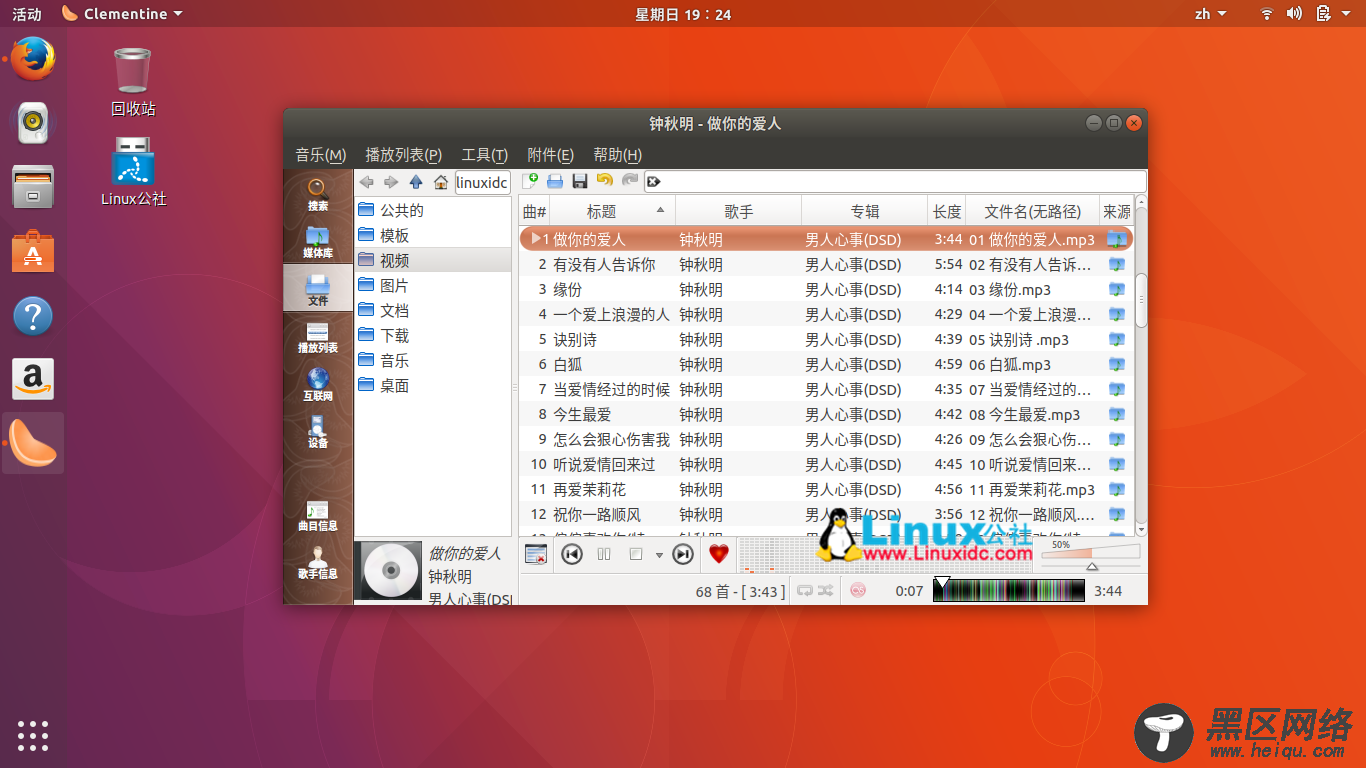
Task: Open the system volume indicator
Action: (x=1294, y=14)
